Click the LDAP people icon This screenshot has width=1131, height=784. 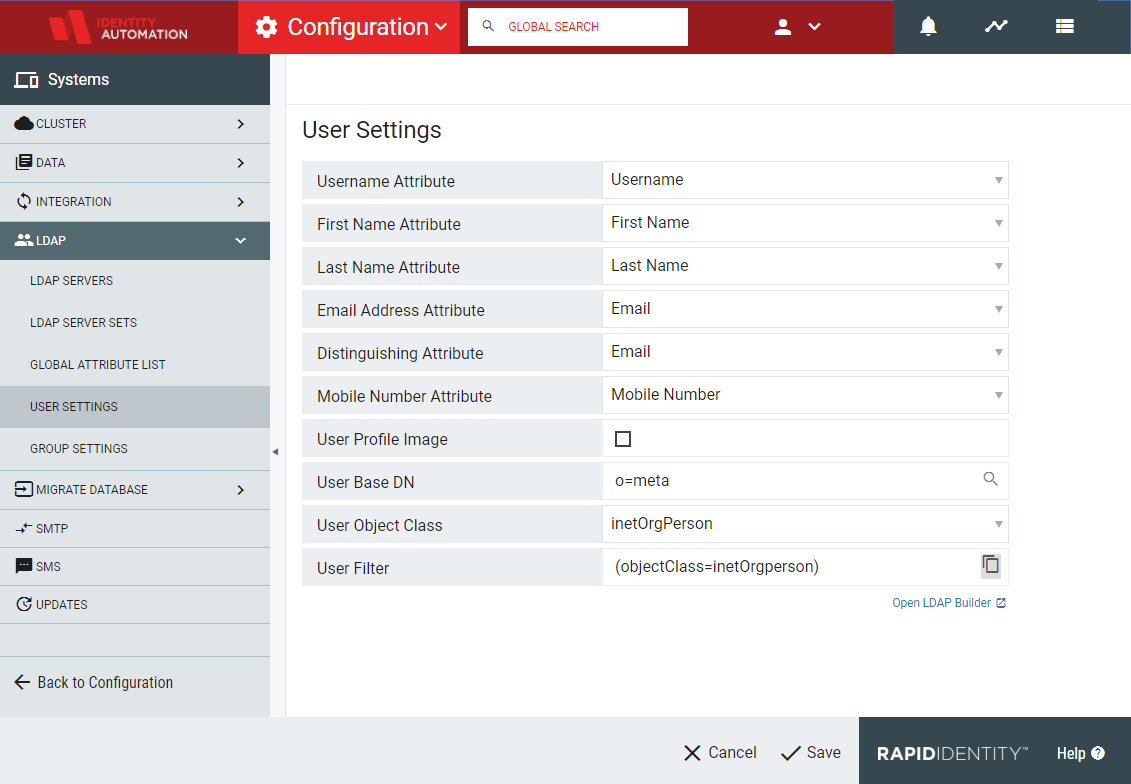coord(24,240)
